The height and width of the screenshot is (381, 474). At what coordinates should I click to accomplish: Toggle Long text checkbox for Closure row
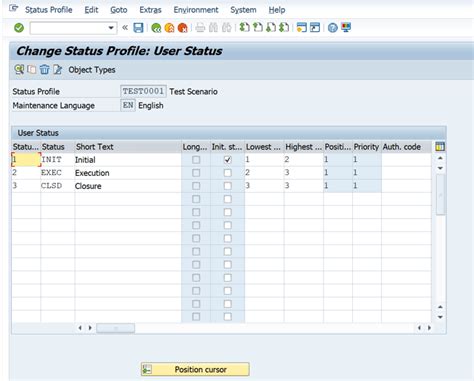coord(196,186)
